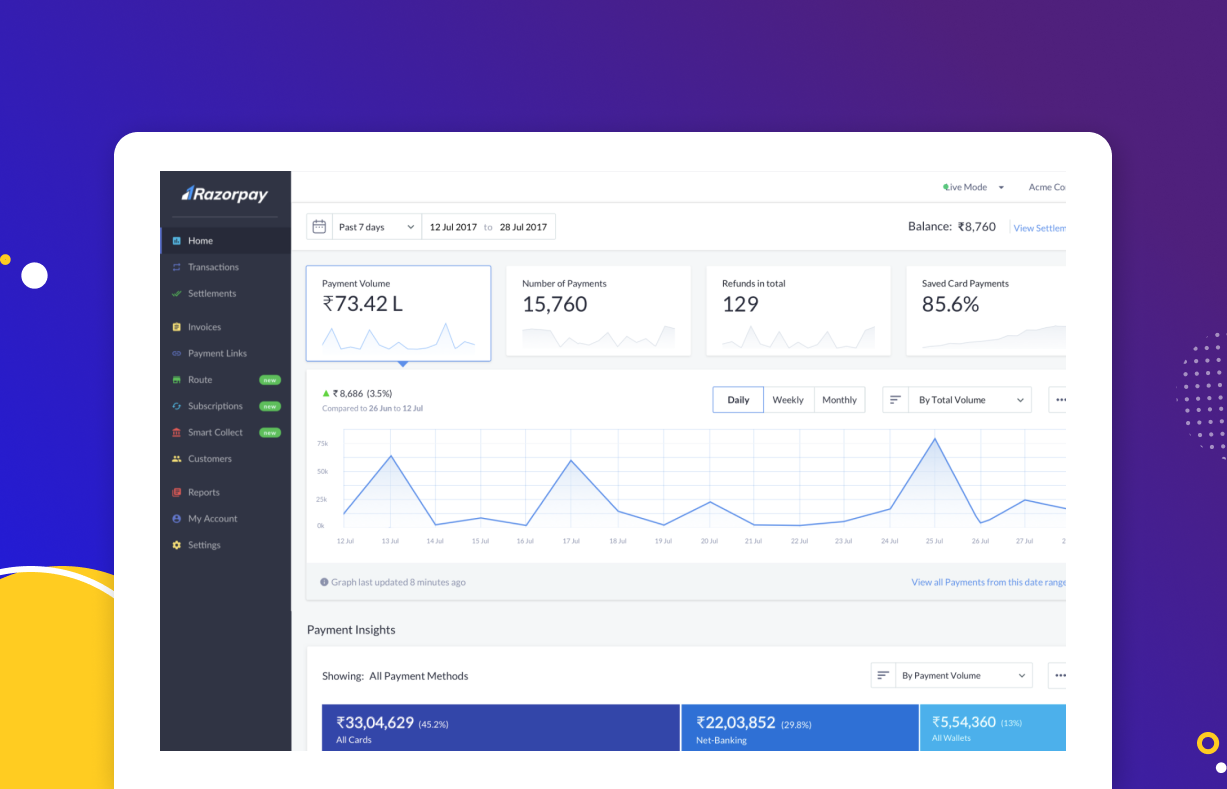Switch graph to Weekly view

tap(788, 400)
